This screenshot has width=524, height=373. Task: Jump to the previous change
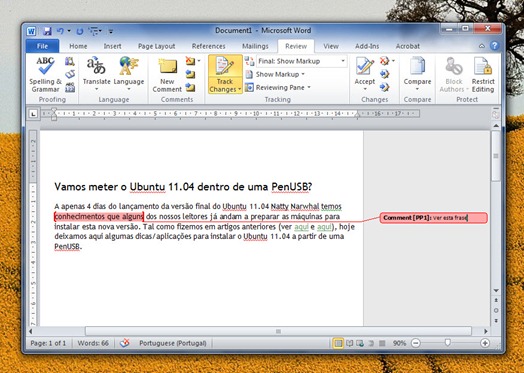(385, 74)
